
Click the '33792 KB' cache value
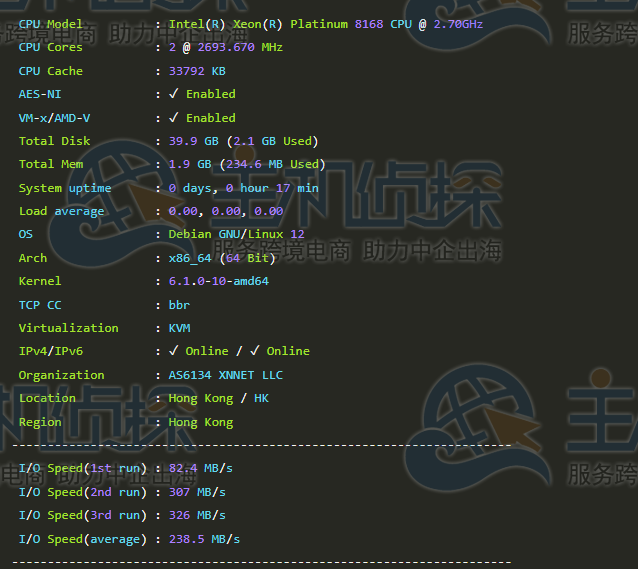pos(197,71)
